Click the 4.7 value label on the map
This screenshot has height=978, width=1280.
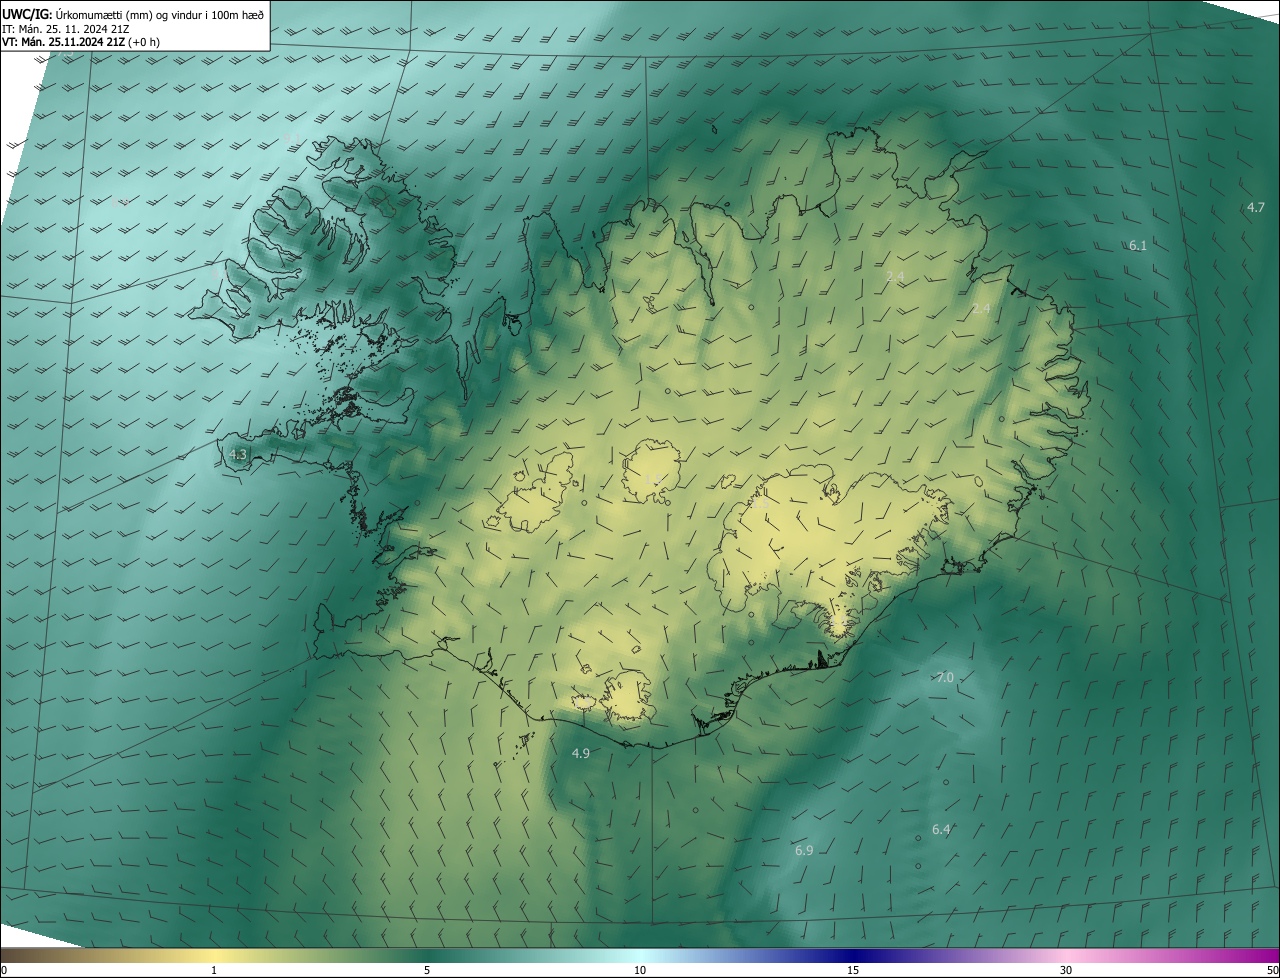[x=1256, y=208]
